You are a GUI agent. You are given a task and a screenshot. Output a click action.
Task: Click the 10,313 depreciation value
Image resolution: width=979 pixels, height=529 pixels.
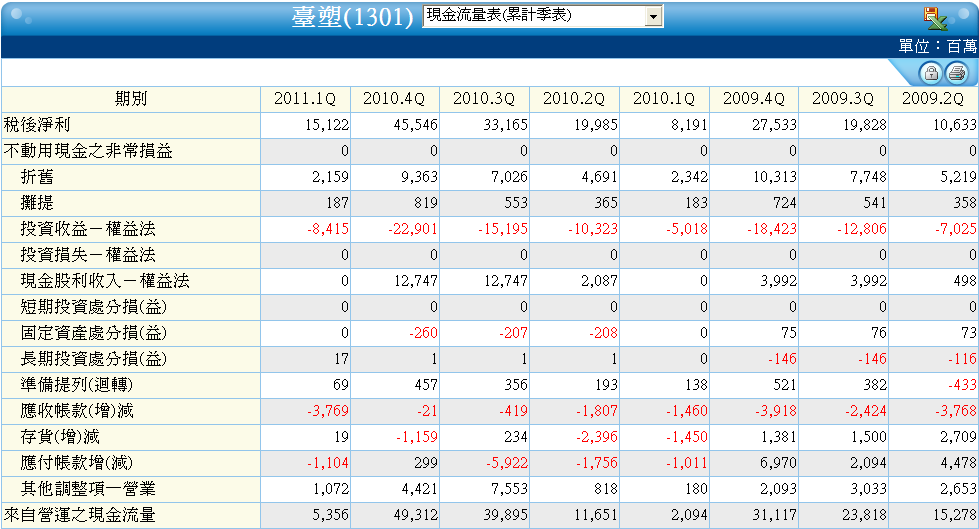775,177
